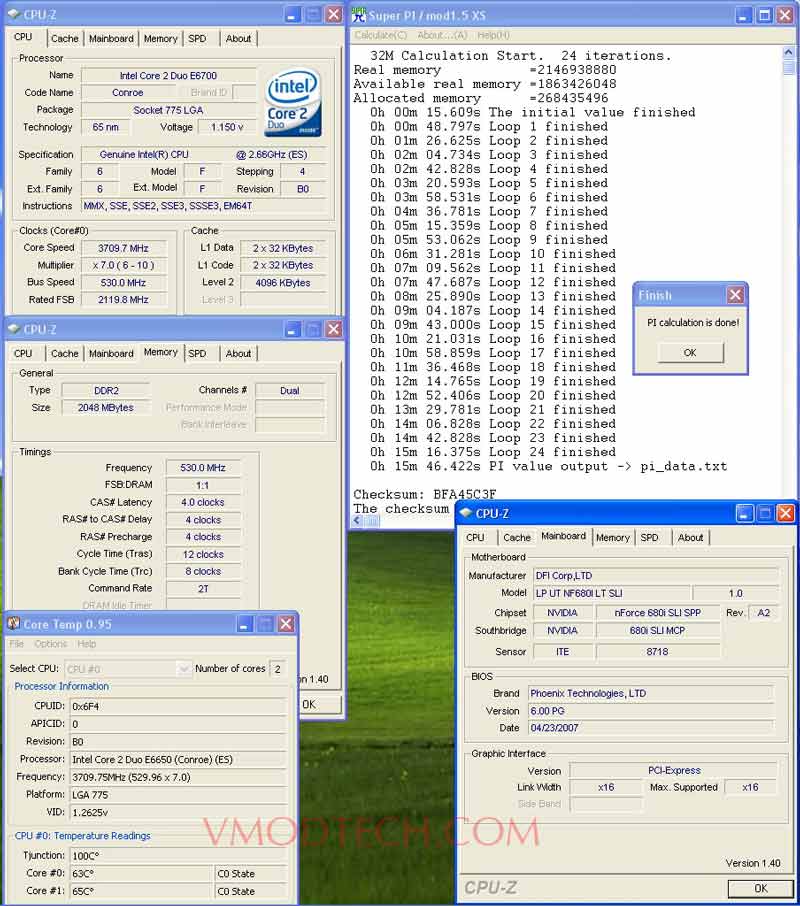Click the FSB:DRAM ratio value 1:1
This screenshot has width=800, height=906.
(203, 486)
